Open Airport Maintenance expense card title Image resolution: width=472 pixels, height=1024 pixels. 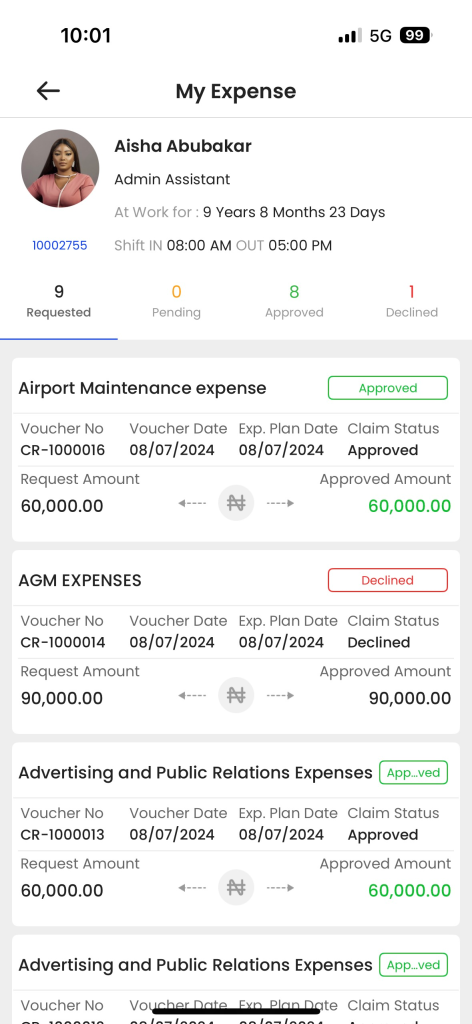pyautogui.click(x=142, y=388)
